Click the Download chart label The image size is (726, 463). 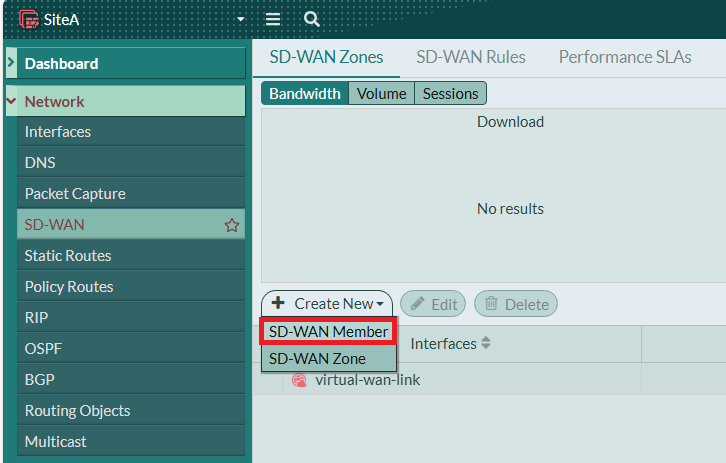tap(510, 122)
